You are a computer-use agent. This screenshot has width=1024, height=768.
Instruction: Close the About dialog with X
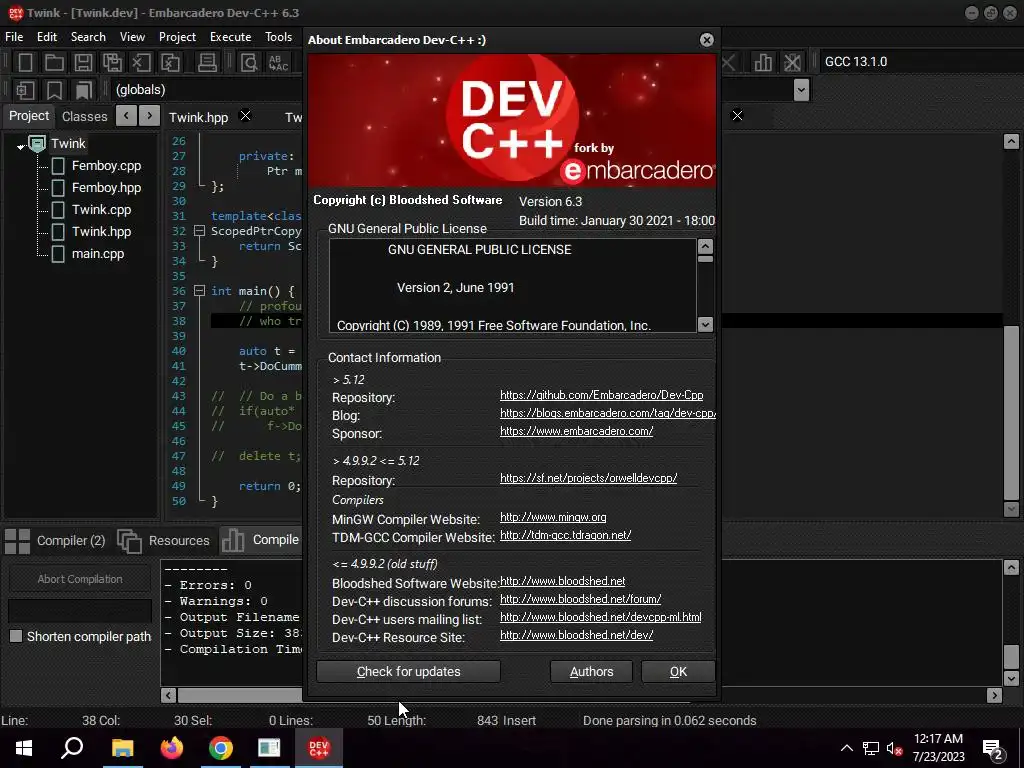707,40
